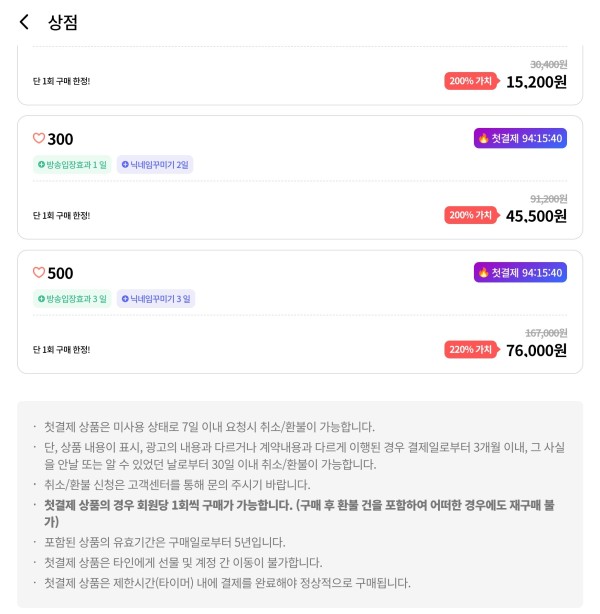Click the 방송입장효과 1일 benefit tag
Screen dimensions: 600x614
click(x=72, y=164)
